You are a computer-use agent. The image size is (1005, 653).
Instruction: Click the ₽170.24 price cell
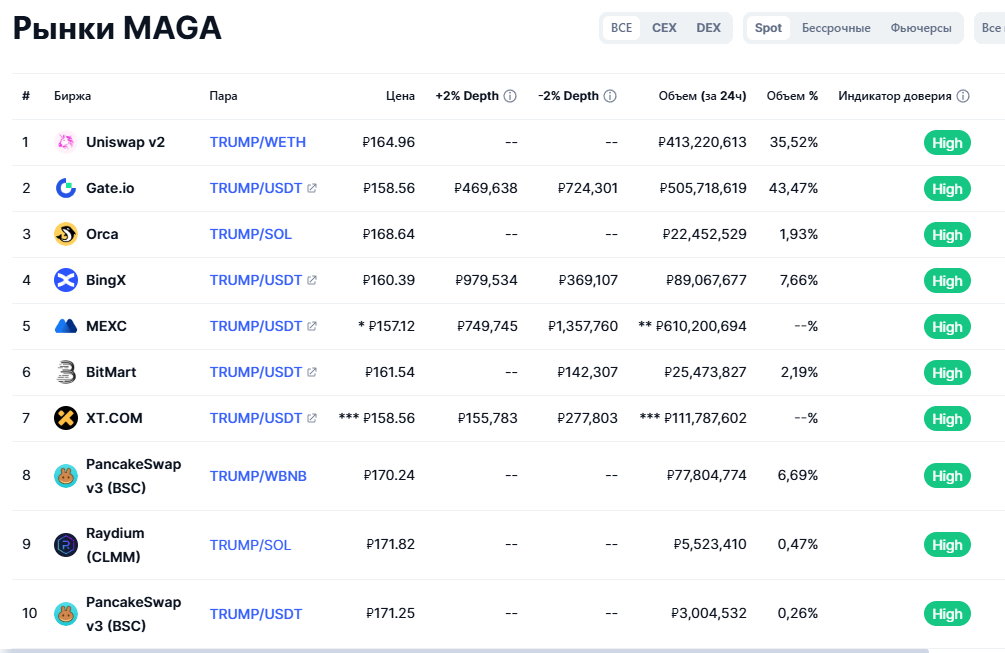pyautogui.click(x=389, y=475)
